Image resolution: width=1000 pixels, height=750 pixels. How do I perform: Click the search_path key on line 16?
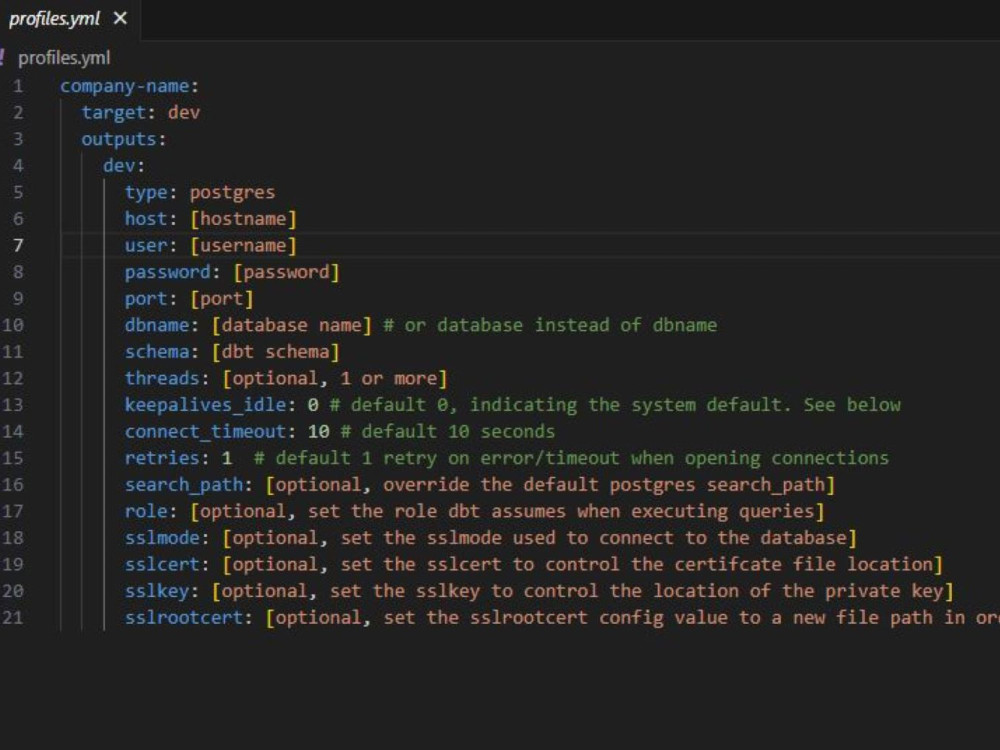pyautogui.click(x=184, y=485)
